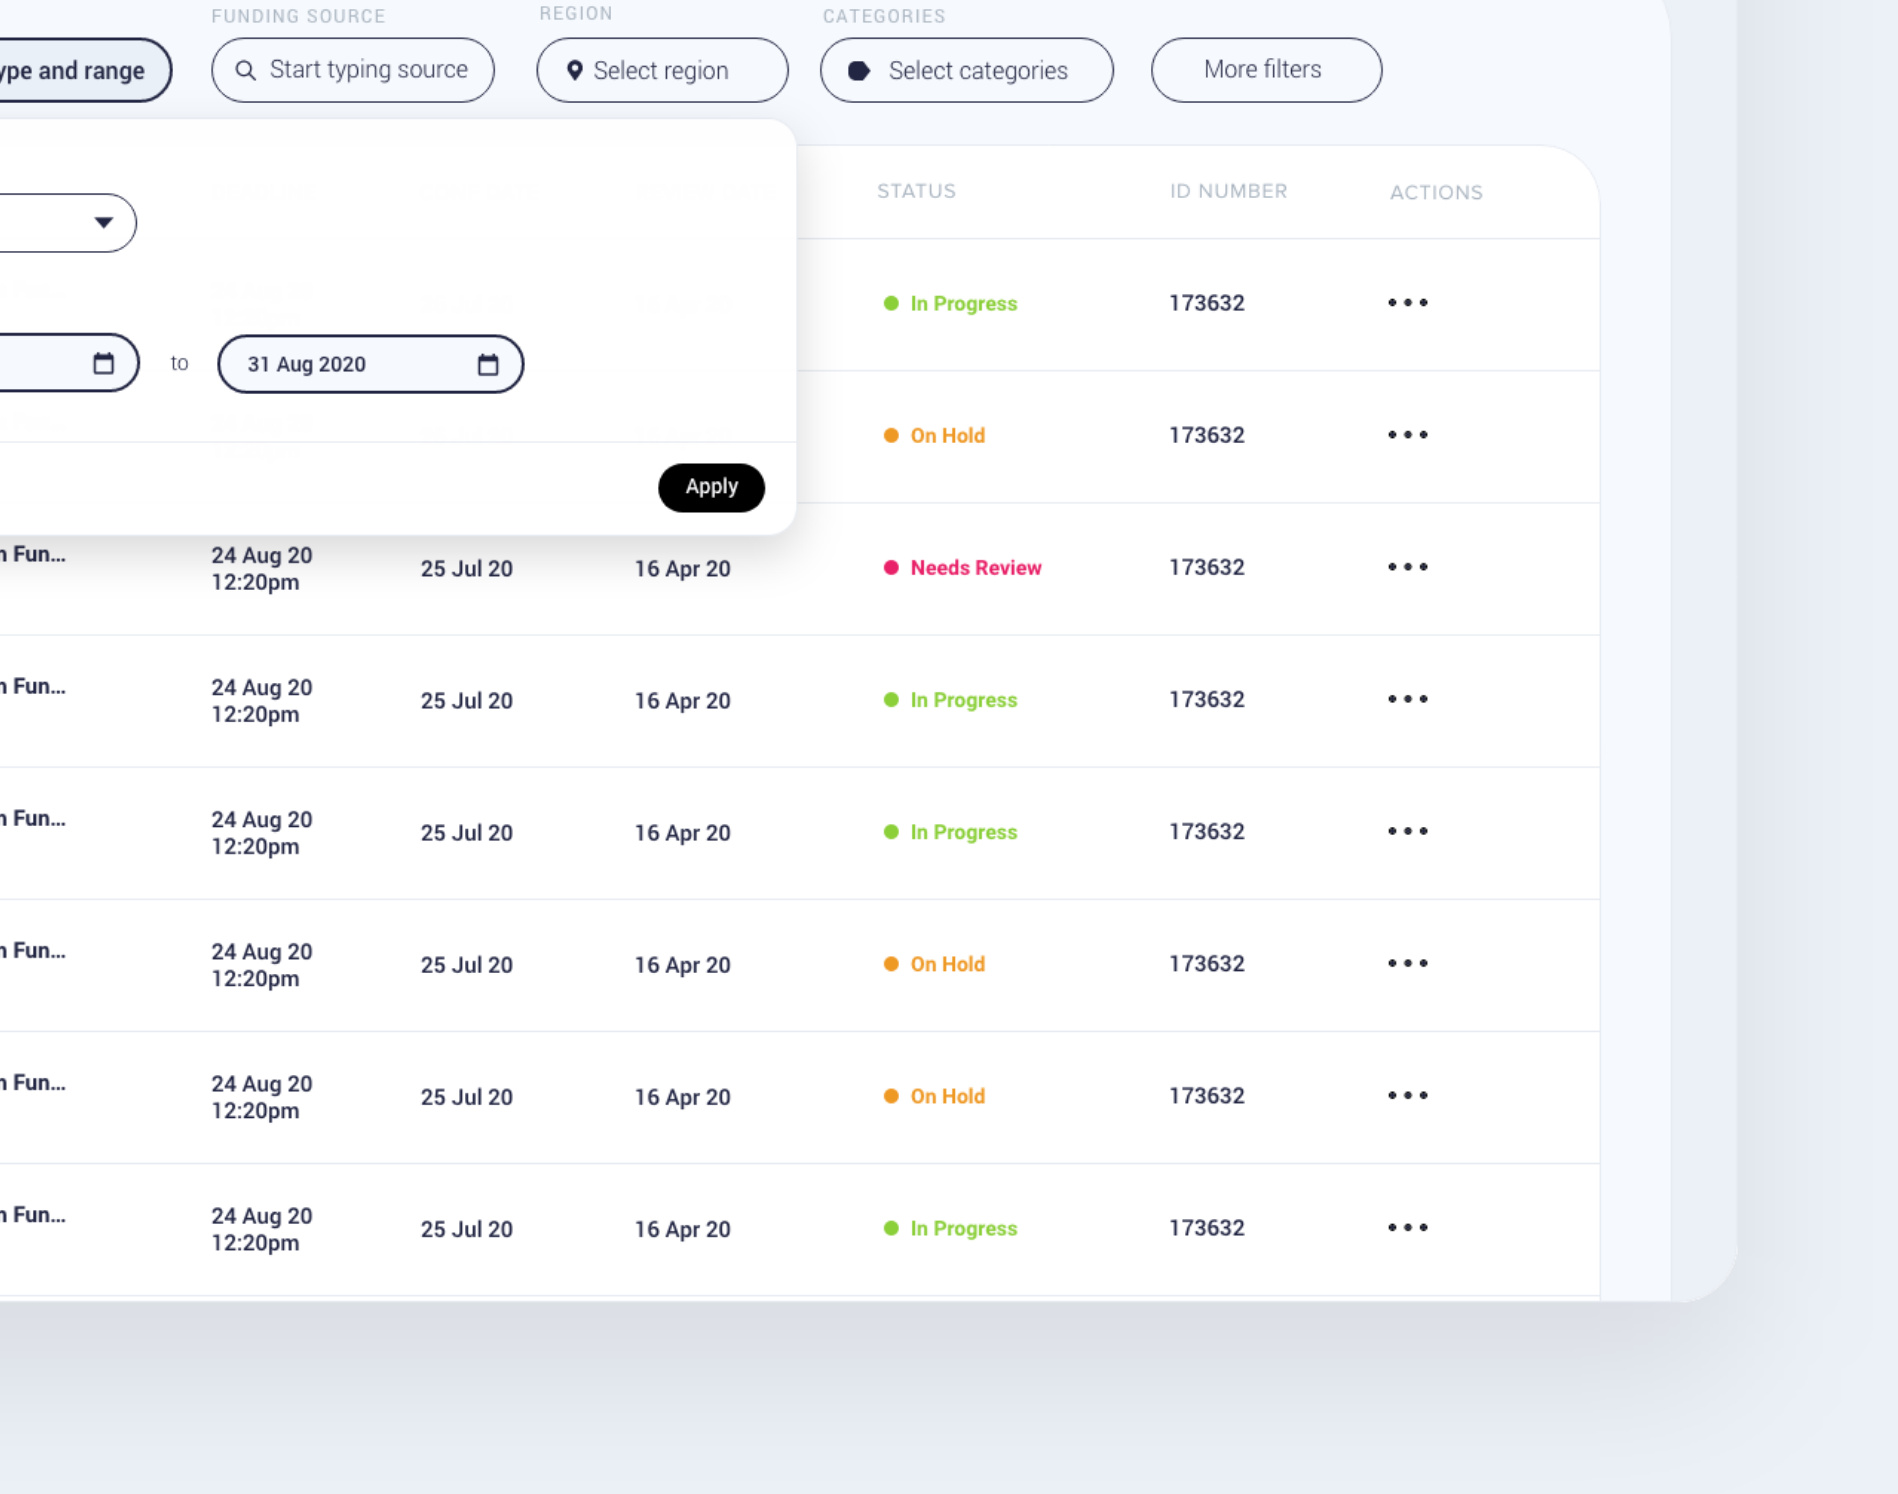This screenshot has height=1494, width=1898.
Task: Click the location pin icon in the region filter
Action: coord(574,70)
